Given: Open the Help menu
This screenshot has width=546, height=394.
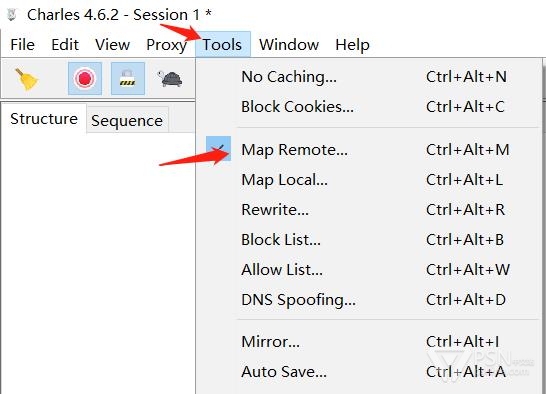Looking at the screenshot, I should click(352, 45).
